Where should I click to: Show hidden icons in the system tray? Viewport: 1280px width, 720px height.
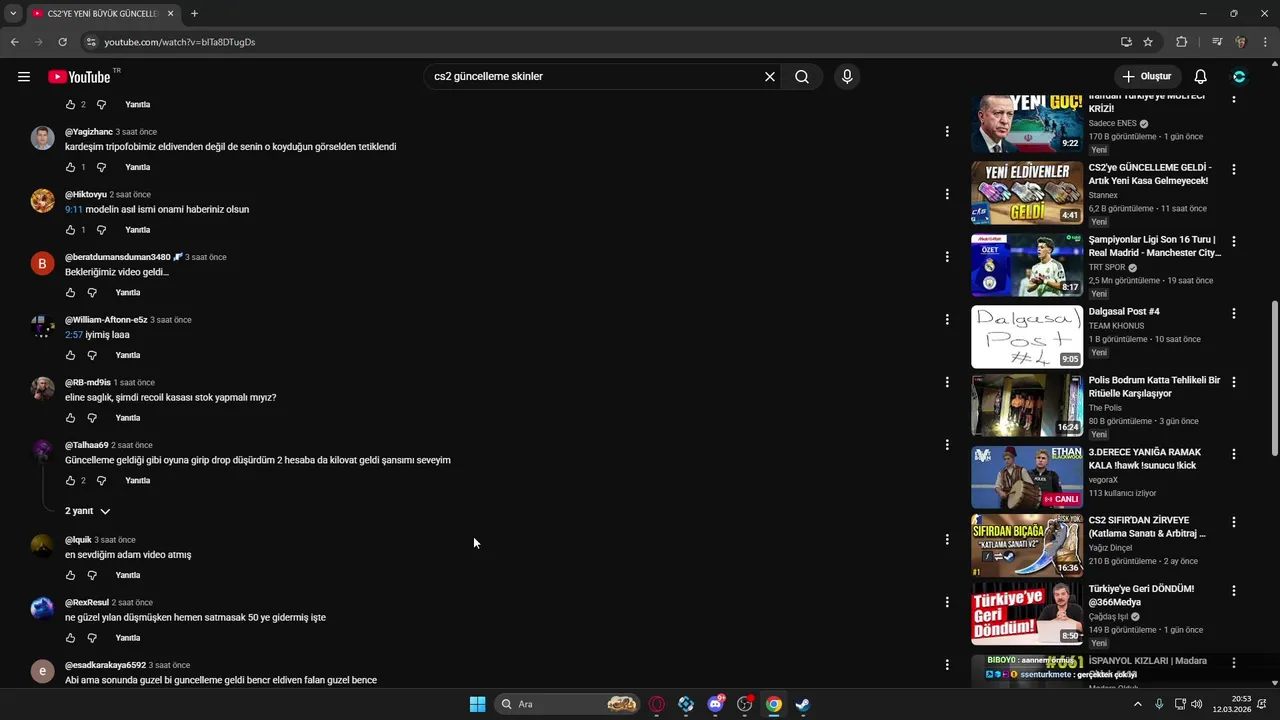click(1137, 704)
